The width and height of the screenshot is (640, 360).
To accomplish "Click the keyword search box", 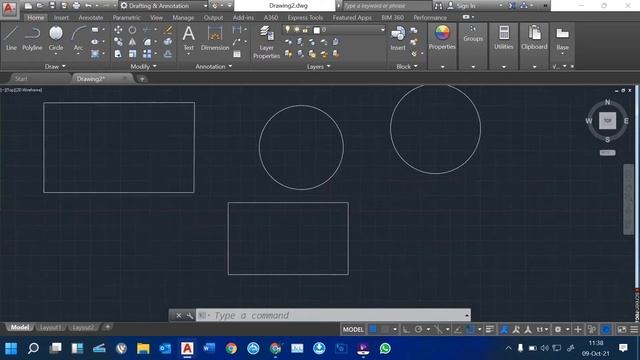I will pyautogui.click(x=386, y=6).
